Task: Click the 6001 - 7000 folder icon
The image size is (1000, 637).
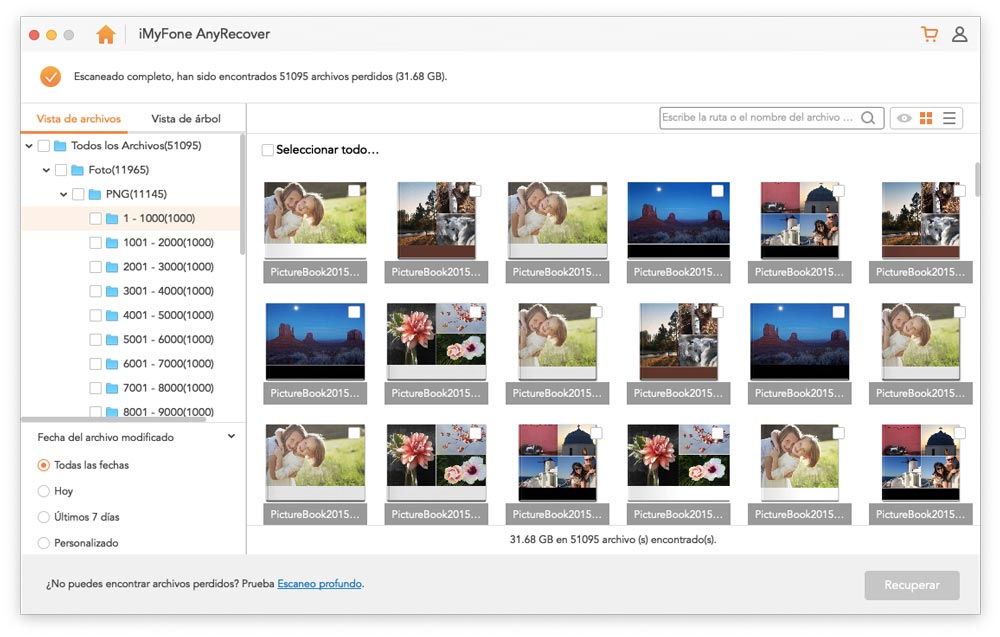Action: coord(112,364)
